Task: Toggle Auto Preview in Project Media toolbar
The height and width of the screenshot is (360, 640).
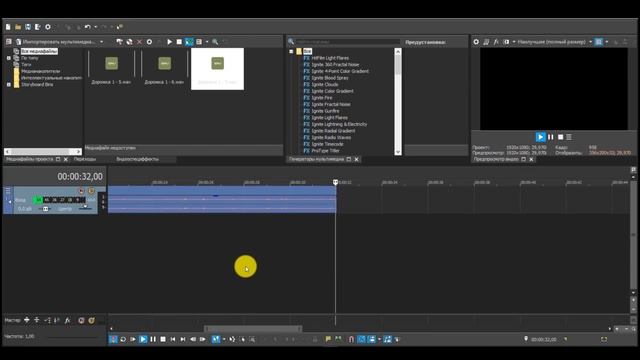Action: point(189,42)
